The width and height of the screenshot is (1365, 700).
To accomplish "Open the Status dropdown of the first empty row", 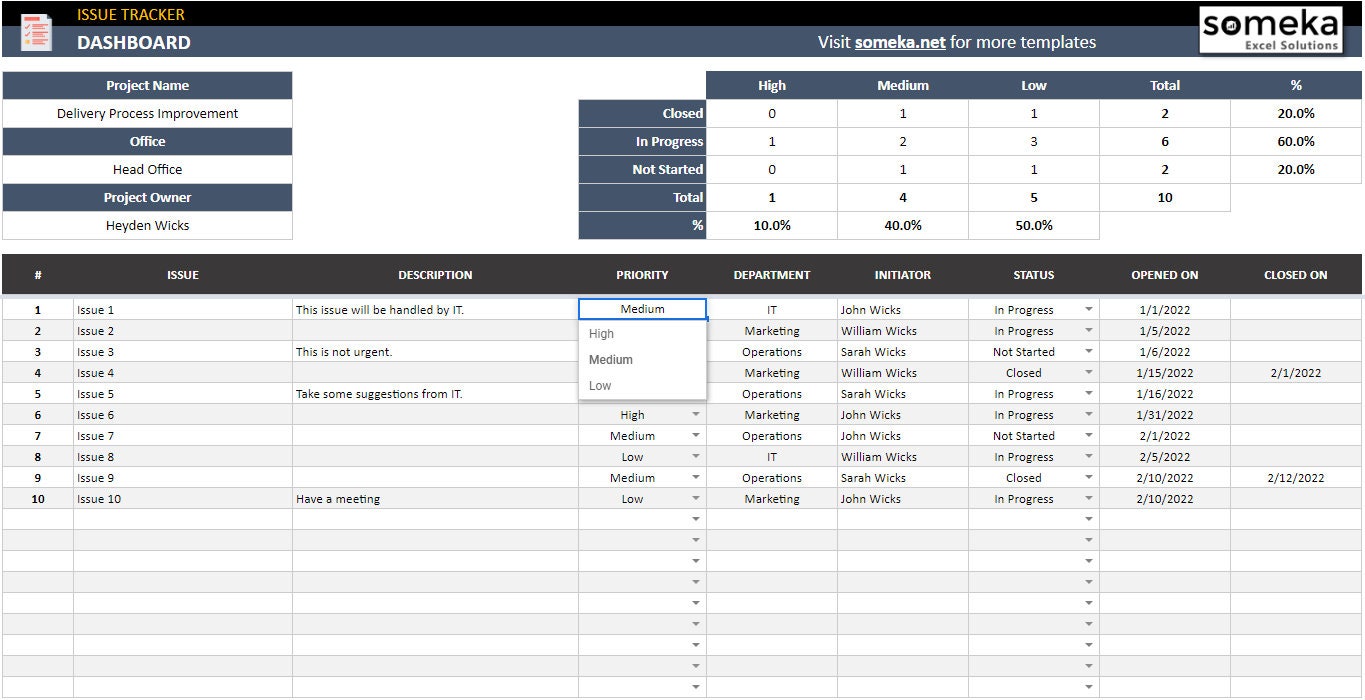I will [x=1088, y=518].
